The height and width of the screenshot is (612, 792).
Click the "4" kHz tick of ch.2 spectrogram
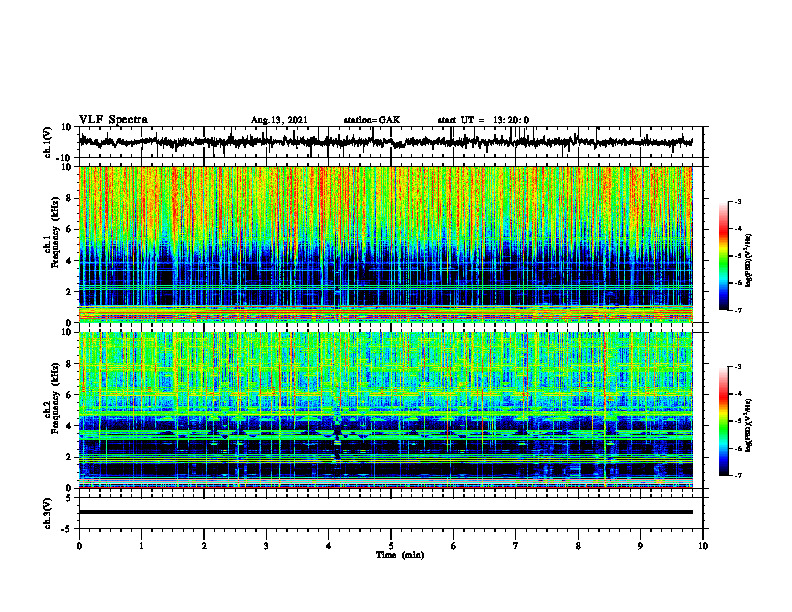click(71, 426)
